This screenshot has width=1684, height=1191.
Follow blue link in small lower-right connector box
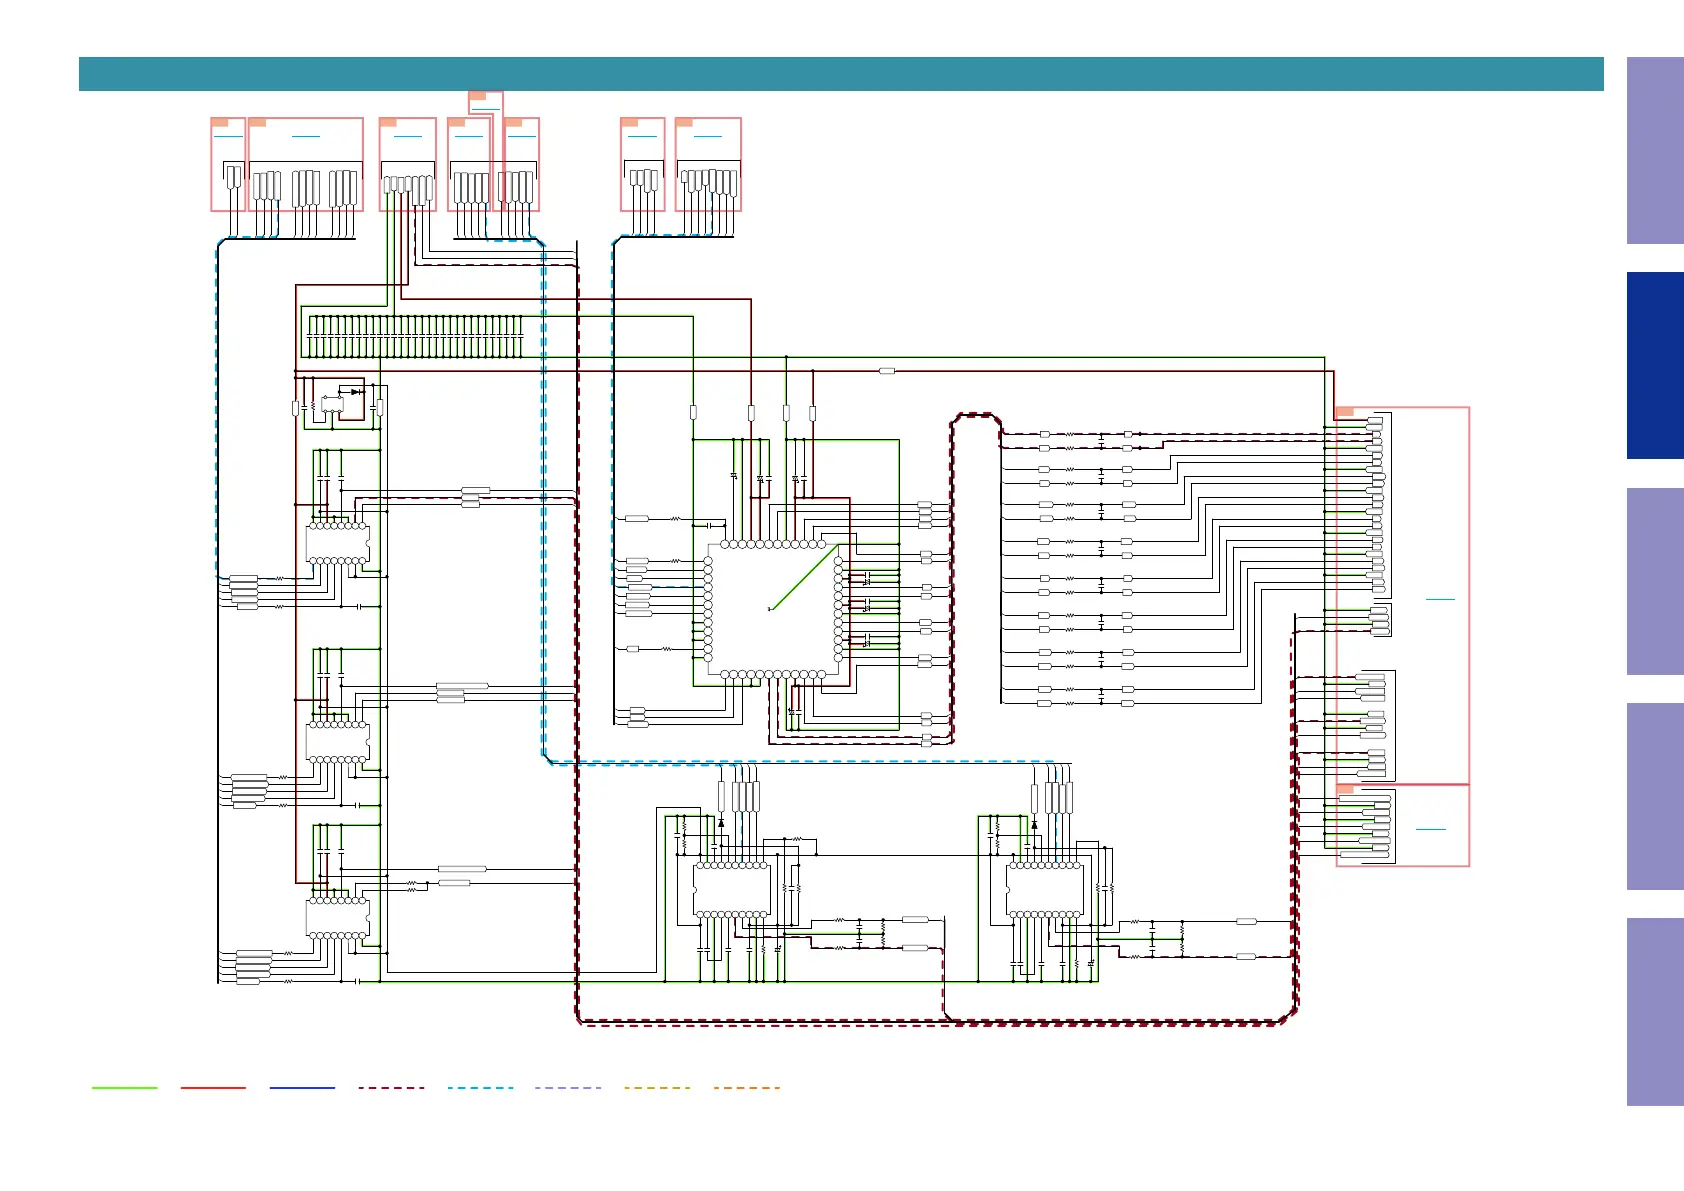[x=1430, y=829]
